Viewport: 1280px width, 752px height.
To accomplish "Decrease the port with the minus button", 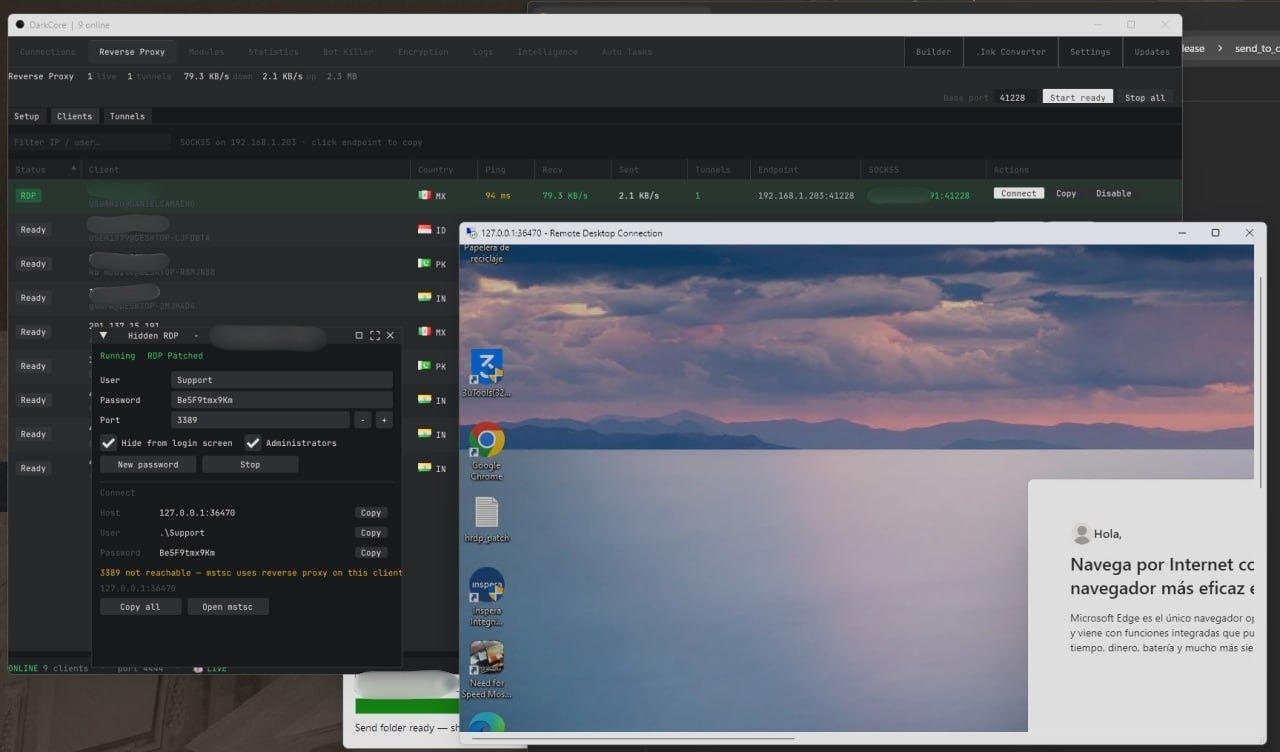I will click(362, 420).
